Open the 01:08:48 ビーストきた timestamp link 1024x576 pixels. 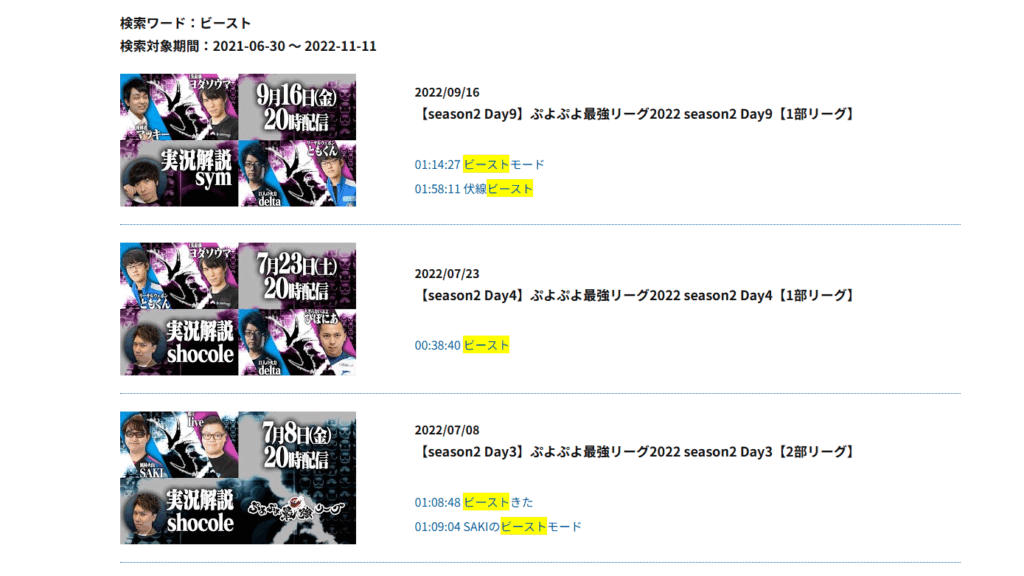pos(473,502)
